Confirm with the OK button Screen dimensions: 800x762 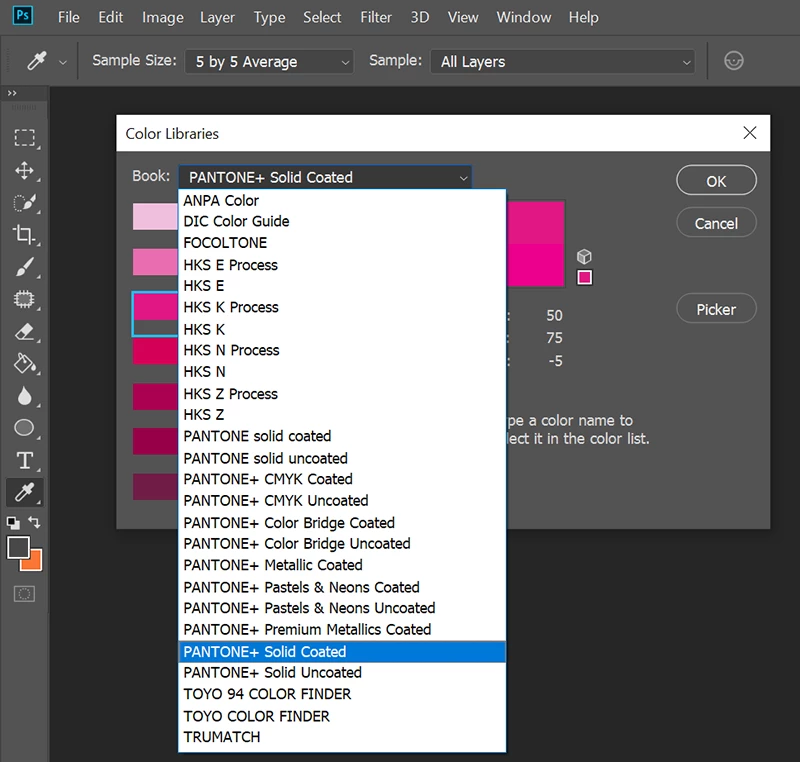click(x=716, y=181)
